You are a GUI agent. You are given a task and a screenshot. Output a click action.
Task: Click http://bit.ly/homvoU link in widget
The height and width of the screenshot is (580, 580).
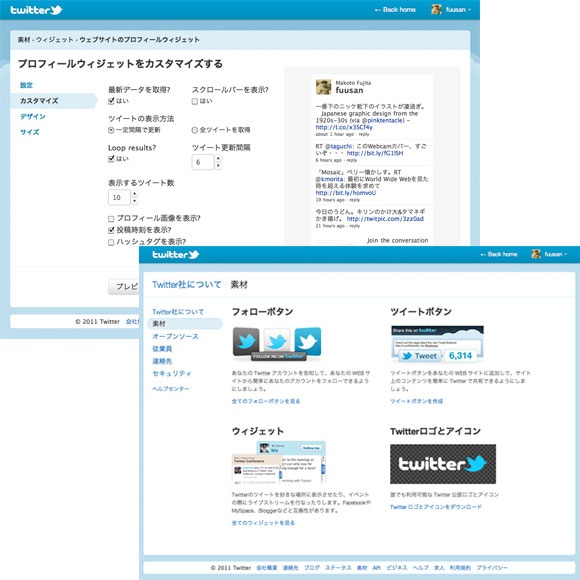pyautogui.click(x=345, y=193)
